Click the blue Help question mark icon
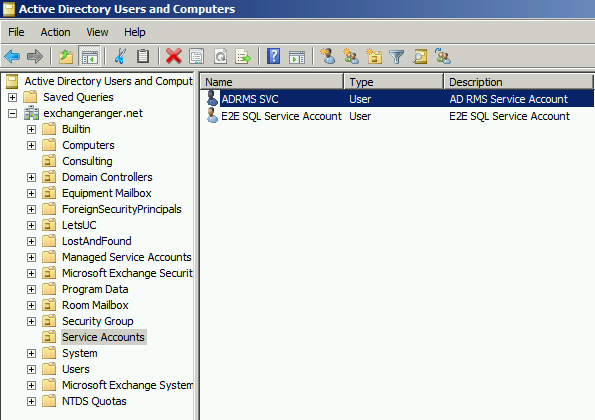This screenshot has height=420, width=595. [273, 57]
